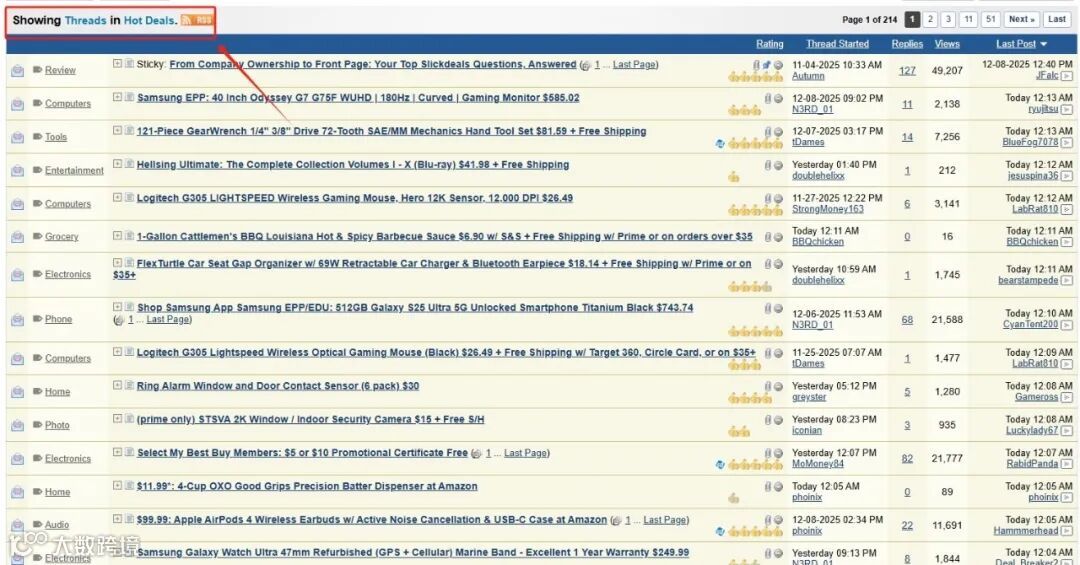The width and height of the screenshot is (1080, 565).
Task: Expand the Samsung Odyssey G7 monitor thread preview
Action: click(x=117, y=96)
